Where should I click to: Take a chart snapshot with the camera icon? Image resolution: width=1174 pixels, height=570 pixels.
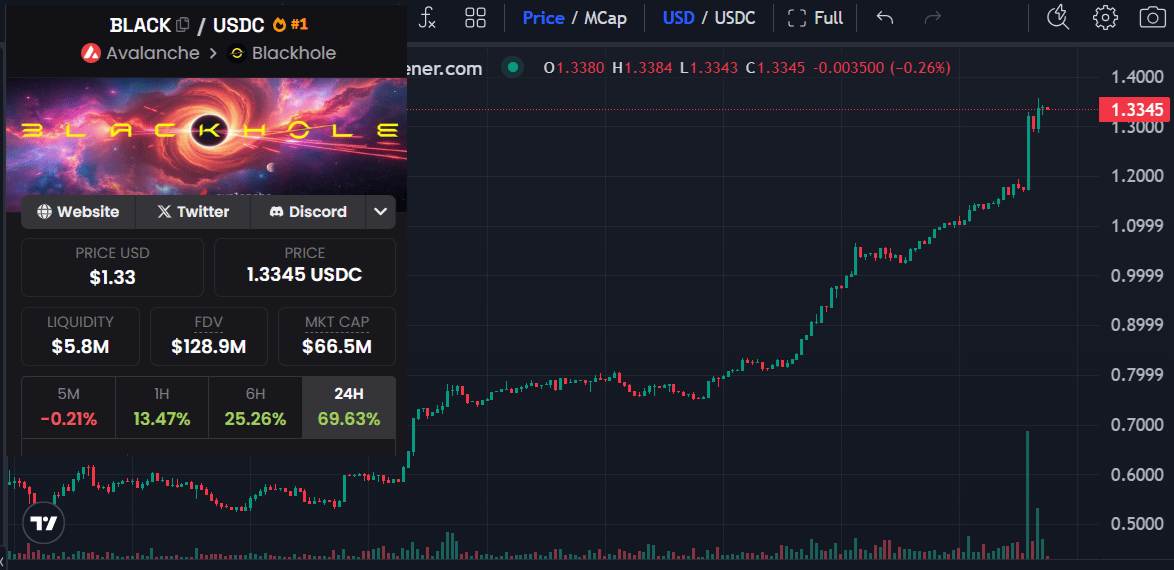click(1152, 17)
